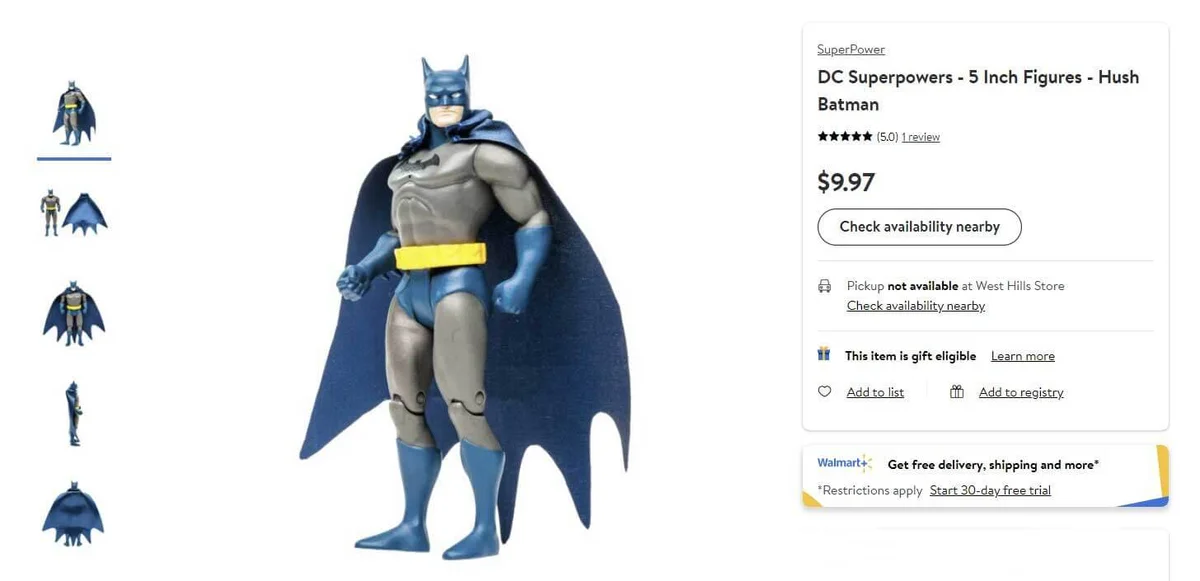Select the back-view cape thumbnail

(x=74, y=514)
